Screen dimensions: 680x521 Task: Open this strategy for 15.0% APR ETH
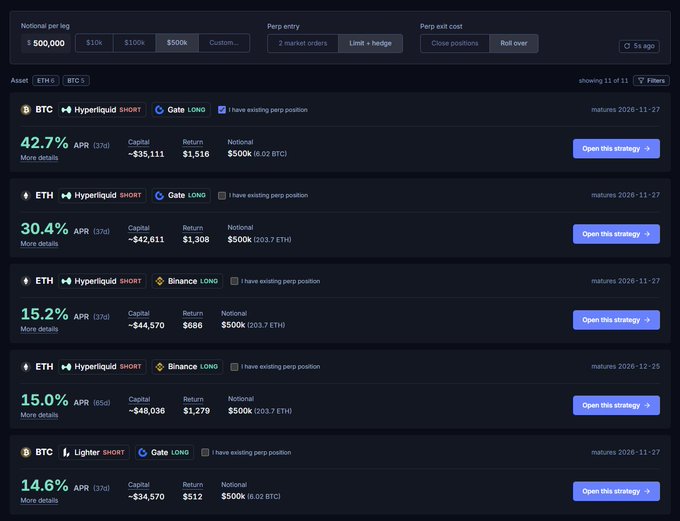(x=616, y=406)
